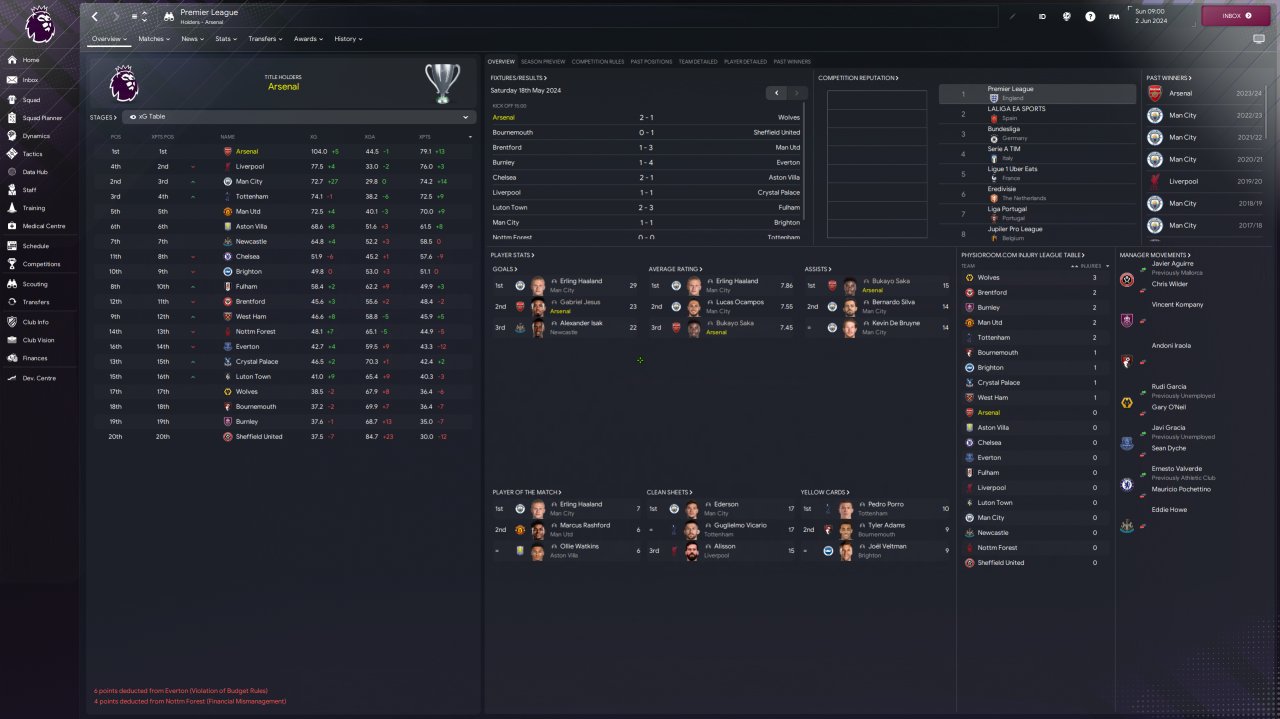Click the pencil edit icon
Image resolution: width=1280 pixels, height=719 pixels.
tap(1012, 16)
